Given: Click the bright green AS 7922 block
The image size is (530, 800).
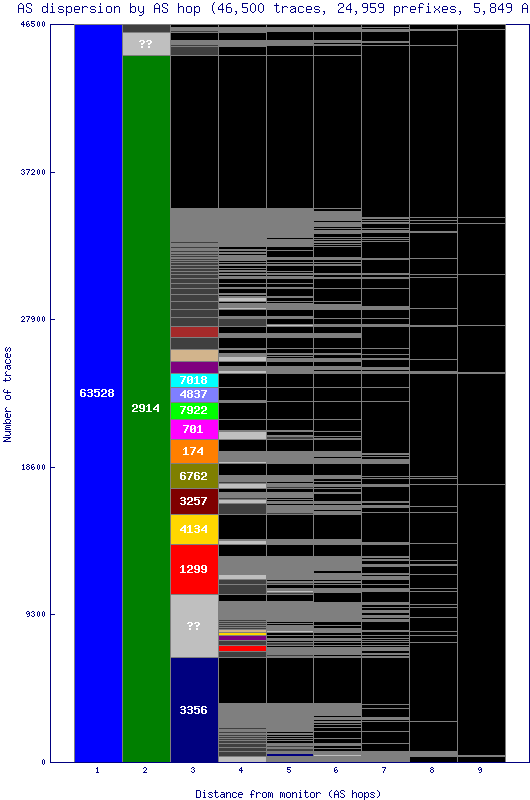Looking at the screenshot, I should coord(194,411).
